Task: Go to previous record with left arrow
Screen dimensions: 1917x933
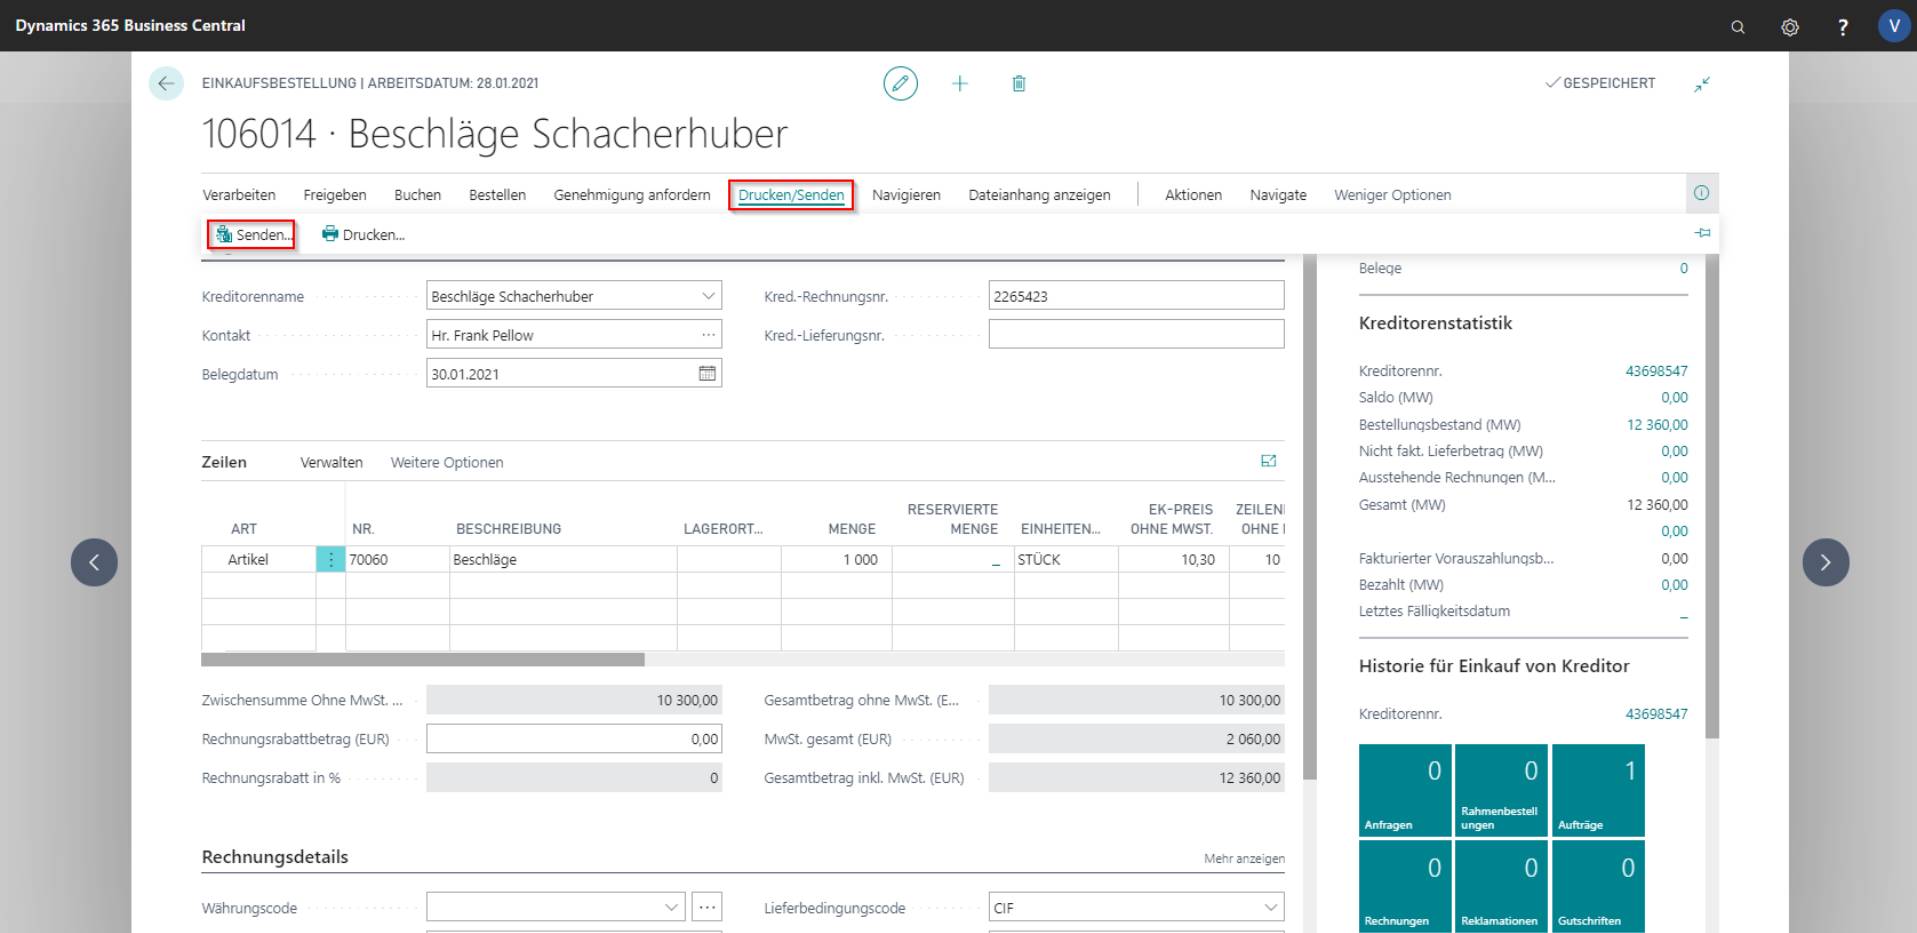Action: [x=94, y=562]
